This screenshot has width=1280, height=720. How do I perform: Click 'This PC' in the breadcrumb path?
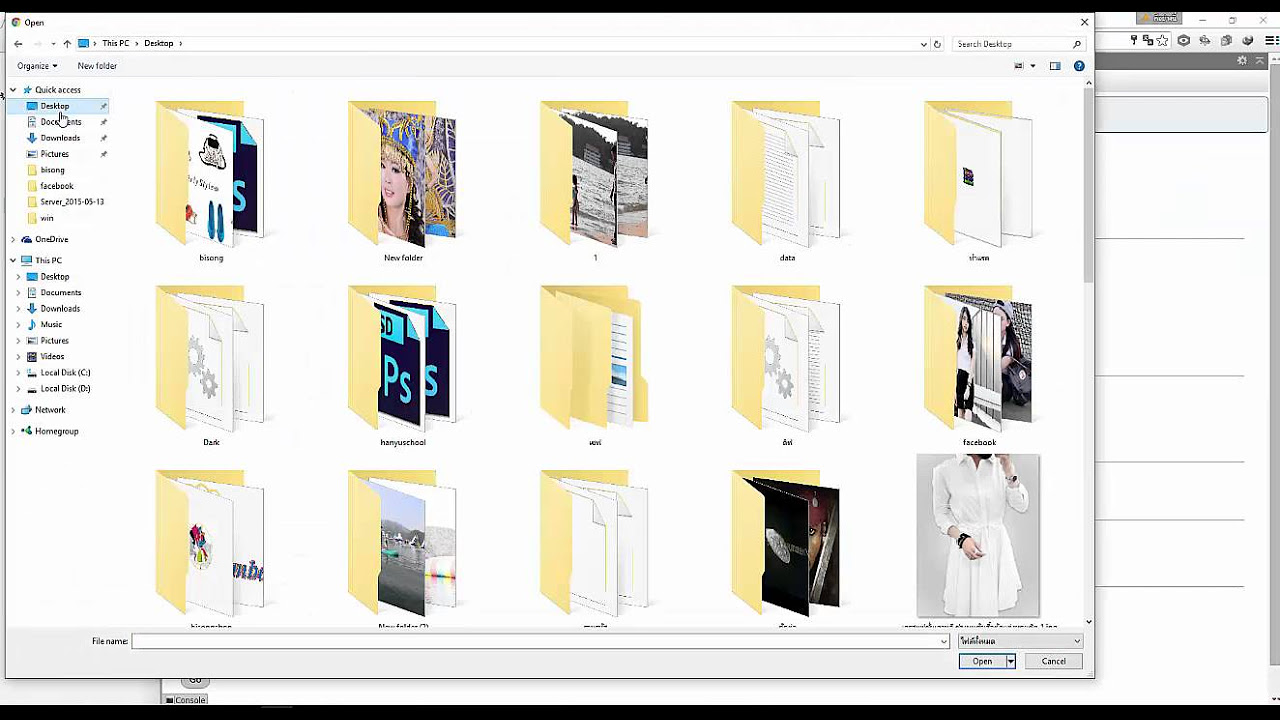click(x=115, y=44)
